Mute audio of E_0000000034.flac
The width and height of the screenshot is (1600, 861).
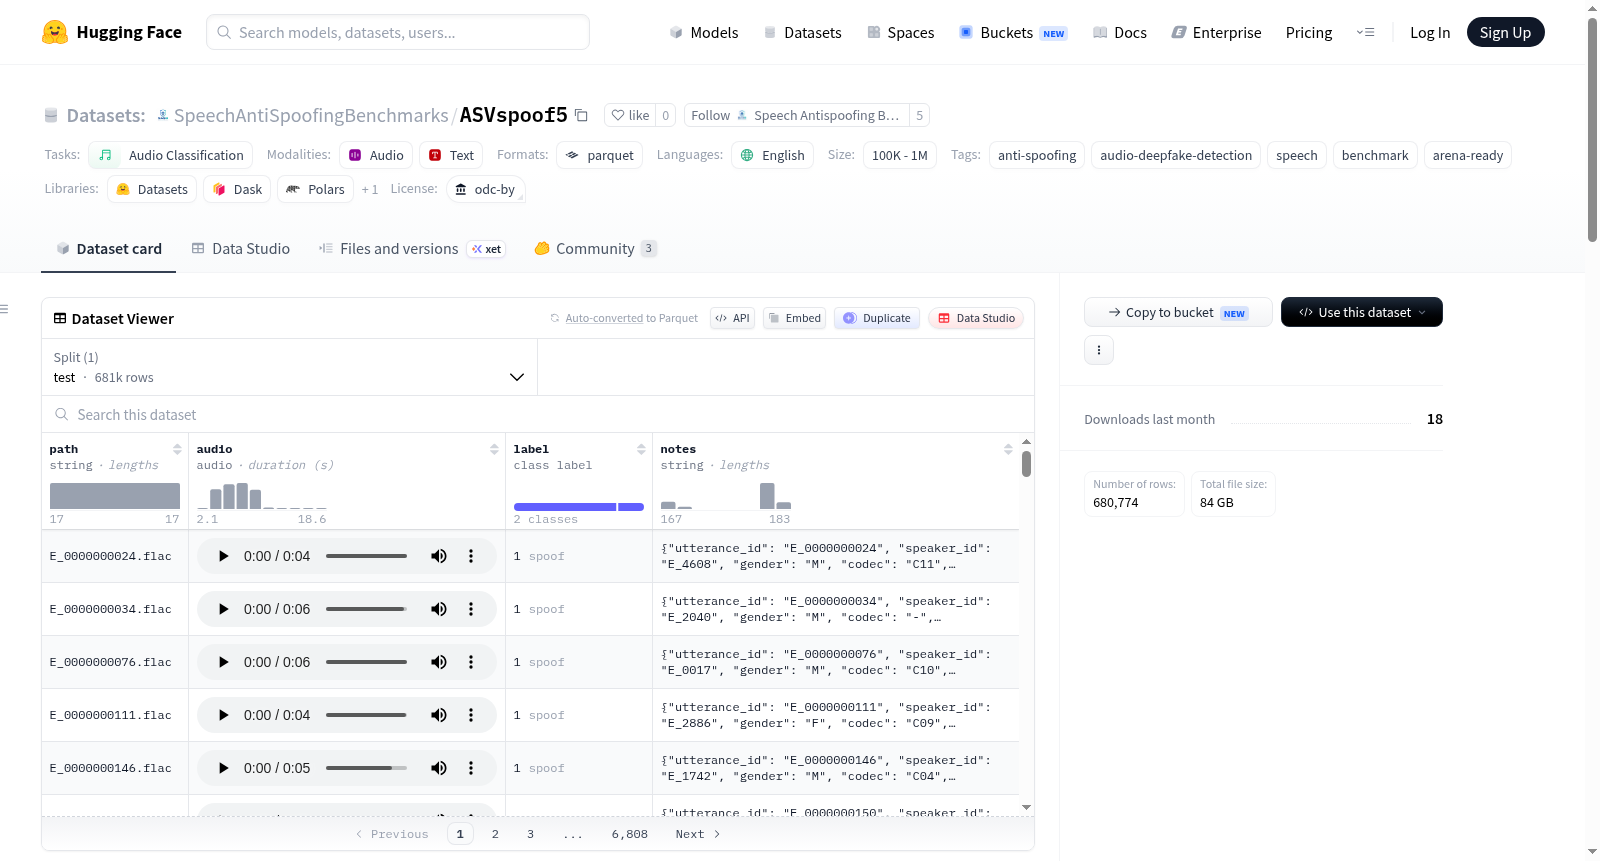[439, 609]
